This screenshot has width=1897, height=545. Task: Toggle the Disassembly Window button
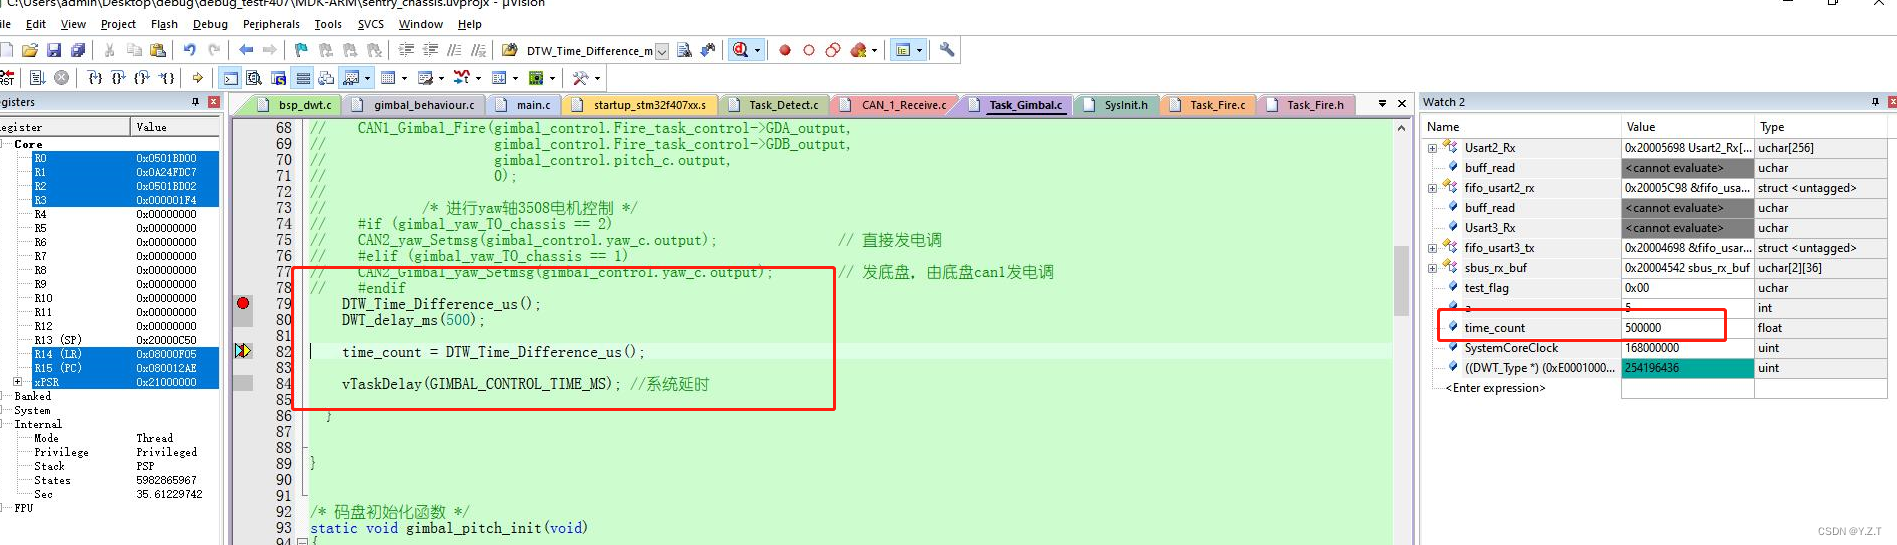pyautogui.click(x=254, y=77)
